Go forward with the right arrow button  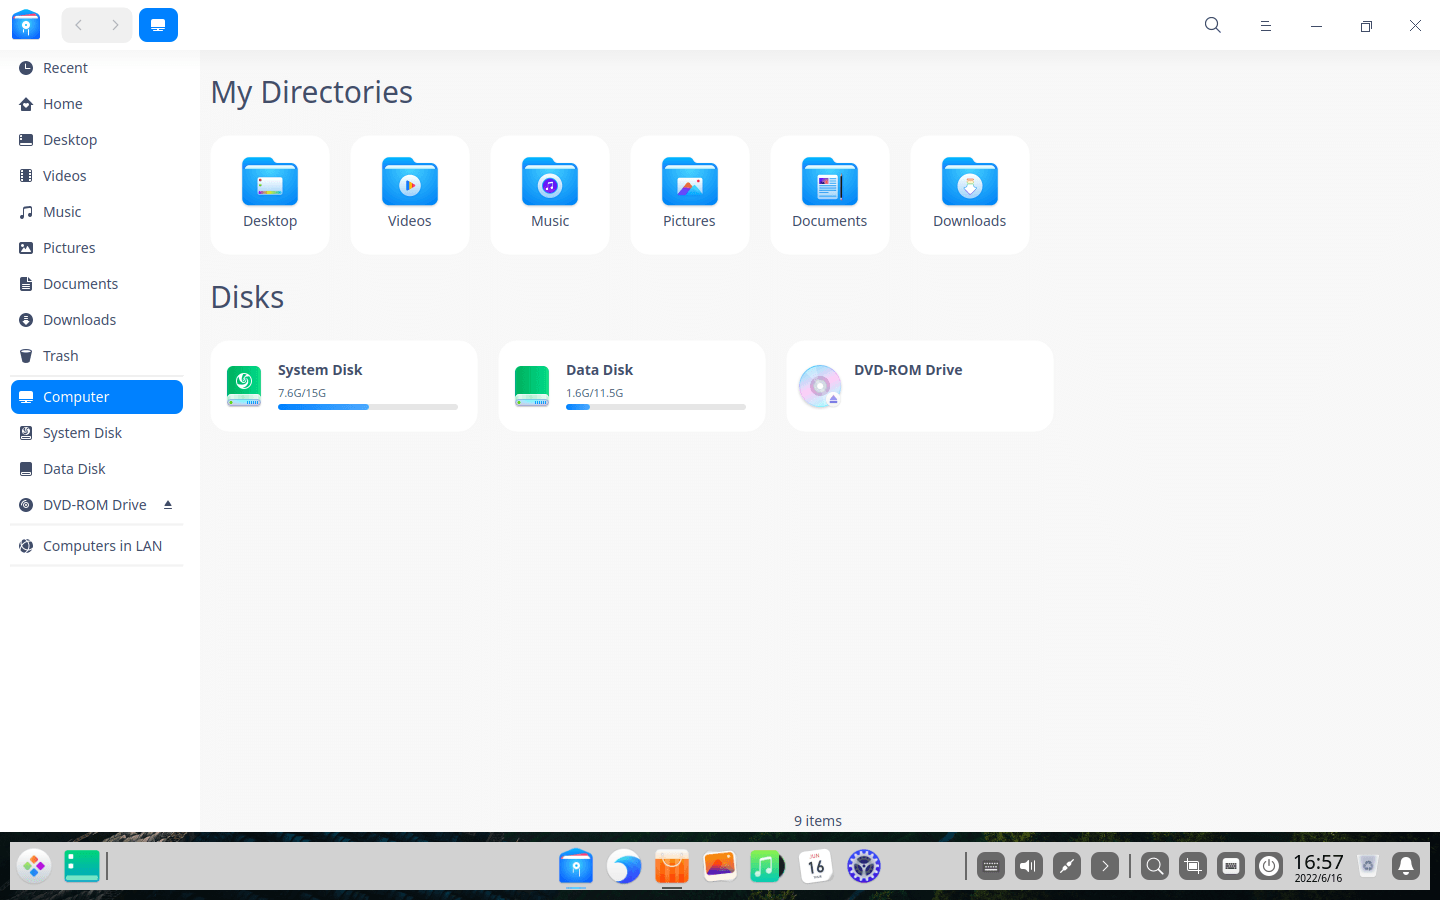click(115, 25)
